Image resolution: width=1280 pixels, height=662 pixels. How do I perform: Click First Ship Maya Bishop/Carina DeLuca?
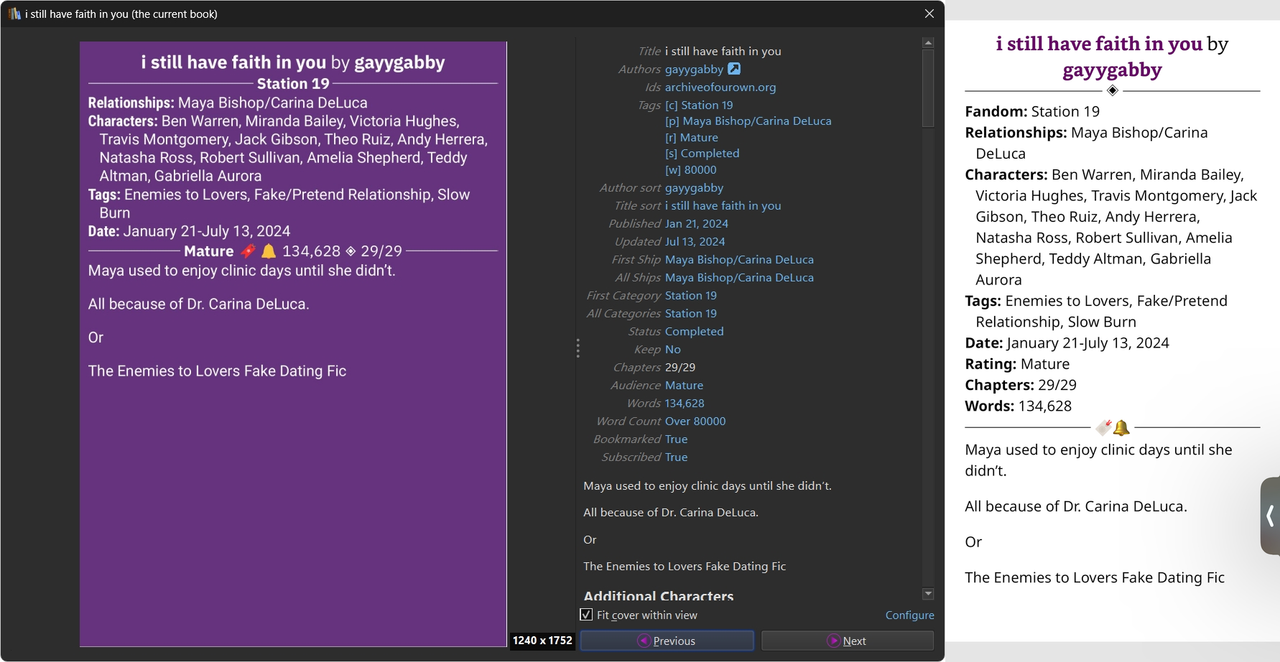pyautogui.click(x=739, y=260)
